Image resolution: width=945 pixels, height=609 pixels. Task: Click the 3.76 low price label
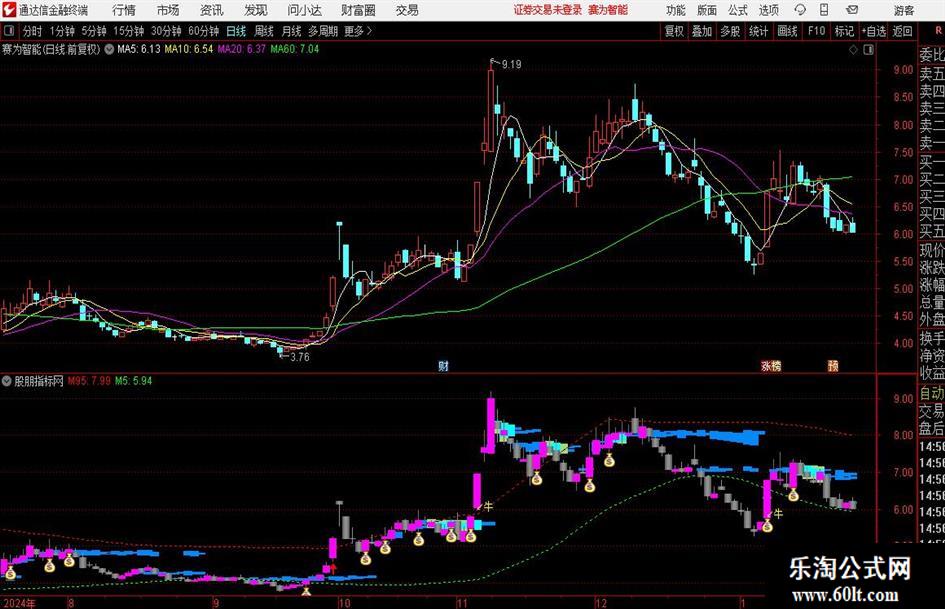[300, 357]
